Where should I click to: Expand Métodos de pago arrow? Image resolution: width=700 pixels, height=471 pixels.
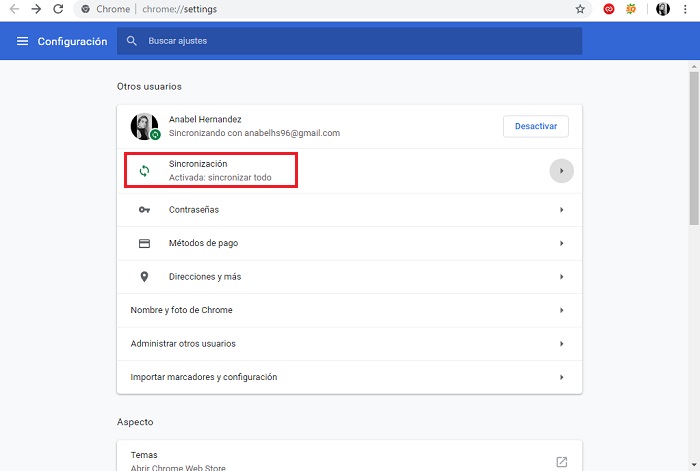click(561, 243)
